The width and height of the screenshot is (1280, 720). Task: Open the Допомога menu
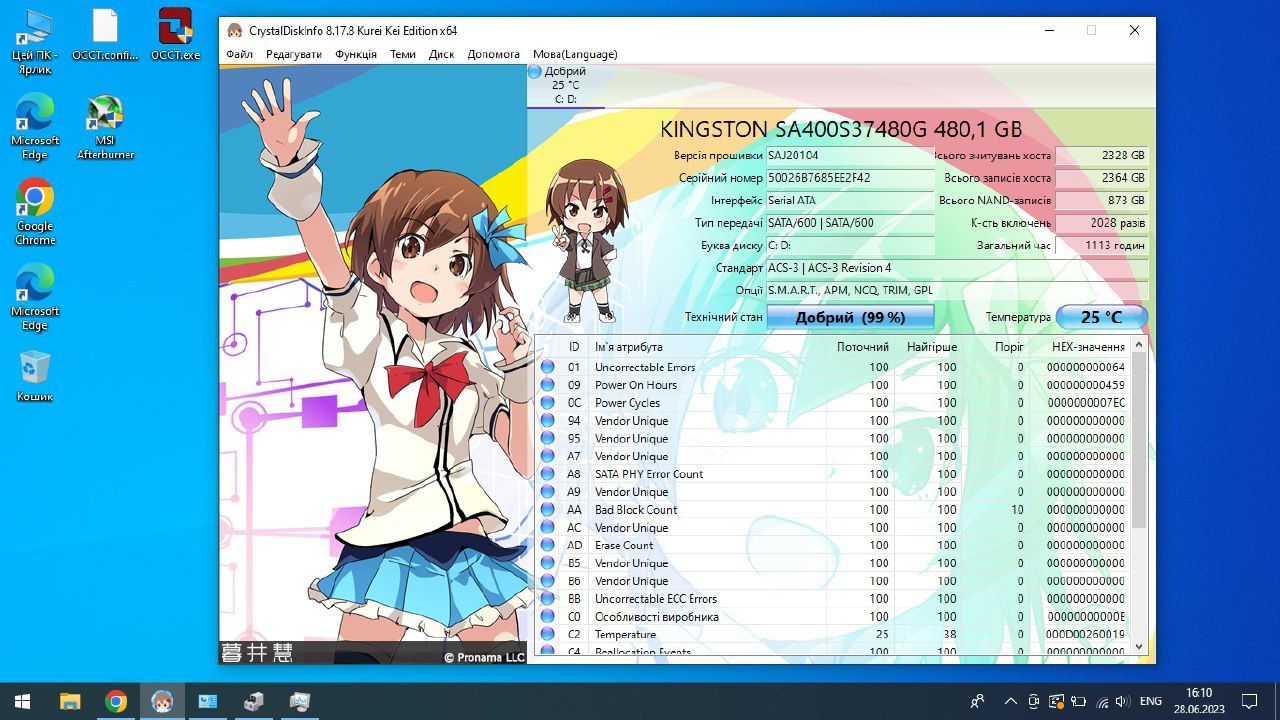click(494, 54)
